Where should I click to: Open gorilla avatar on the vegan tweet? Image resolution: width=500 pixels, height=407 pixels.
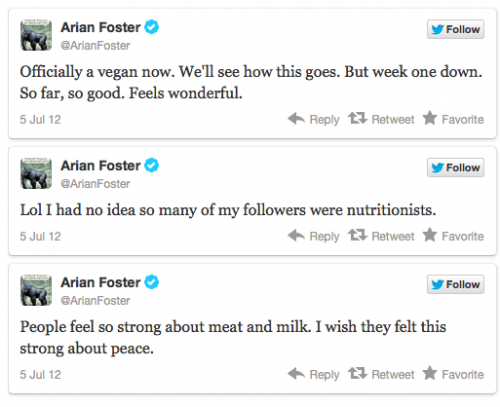tap(36, 35)
